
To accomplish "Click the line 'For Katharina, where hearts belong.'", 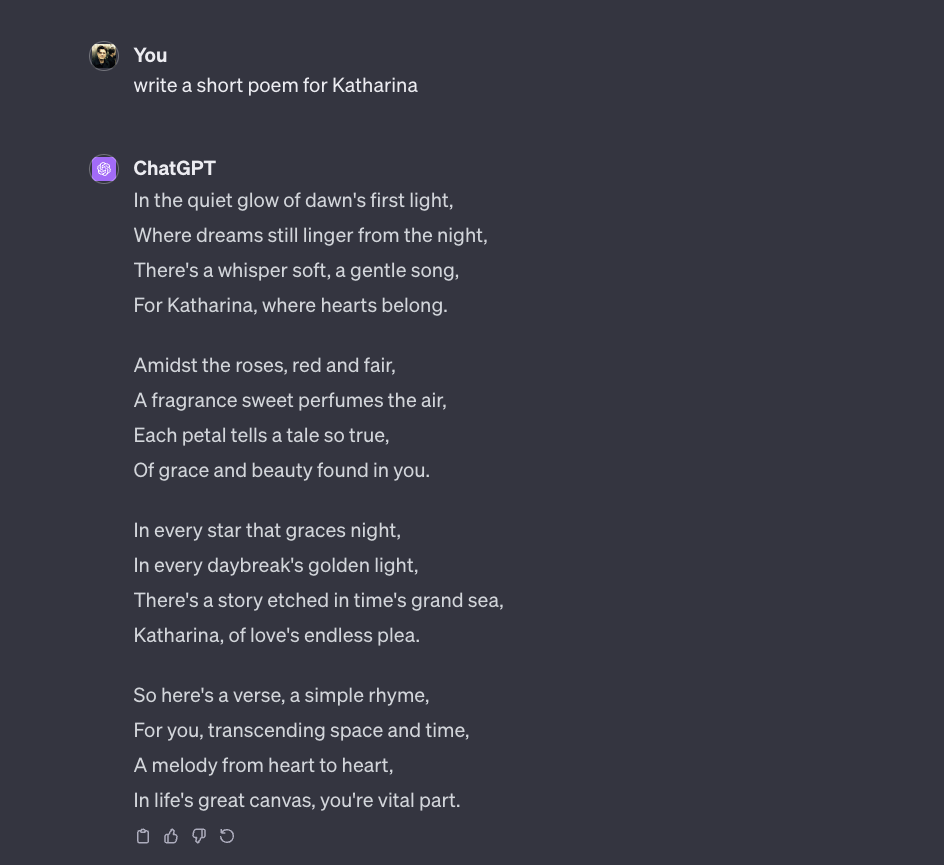I will (291, 305).
